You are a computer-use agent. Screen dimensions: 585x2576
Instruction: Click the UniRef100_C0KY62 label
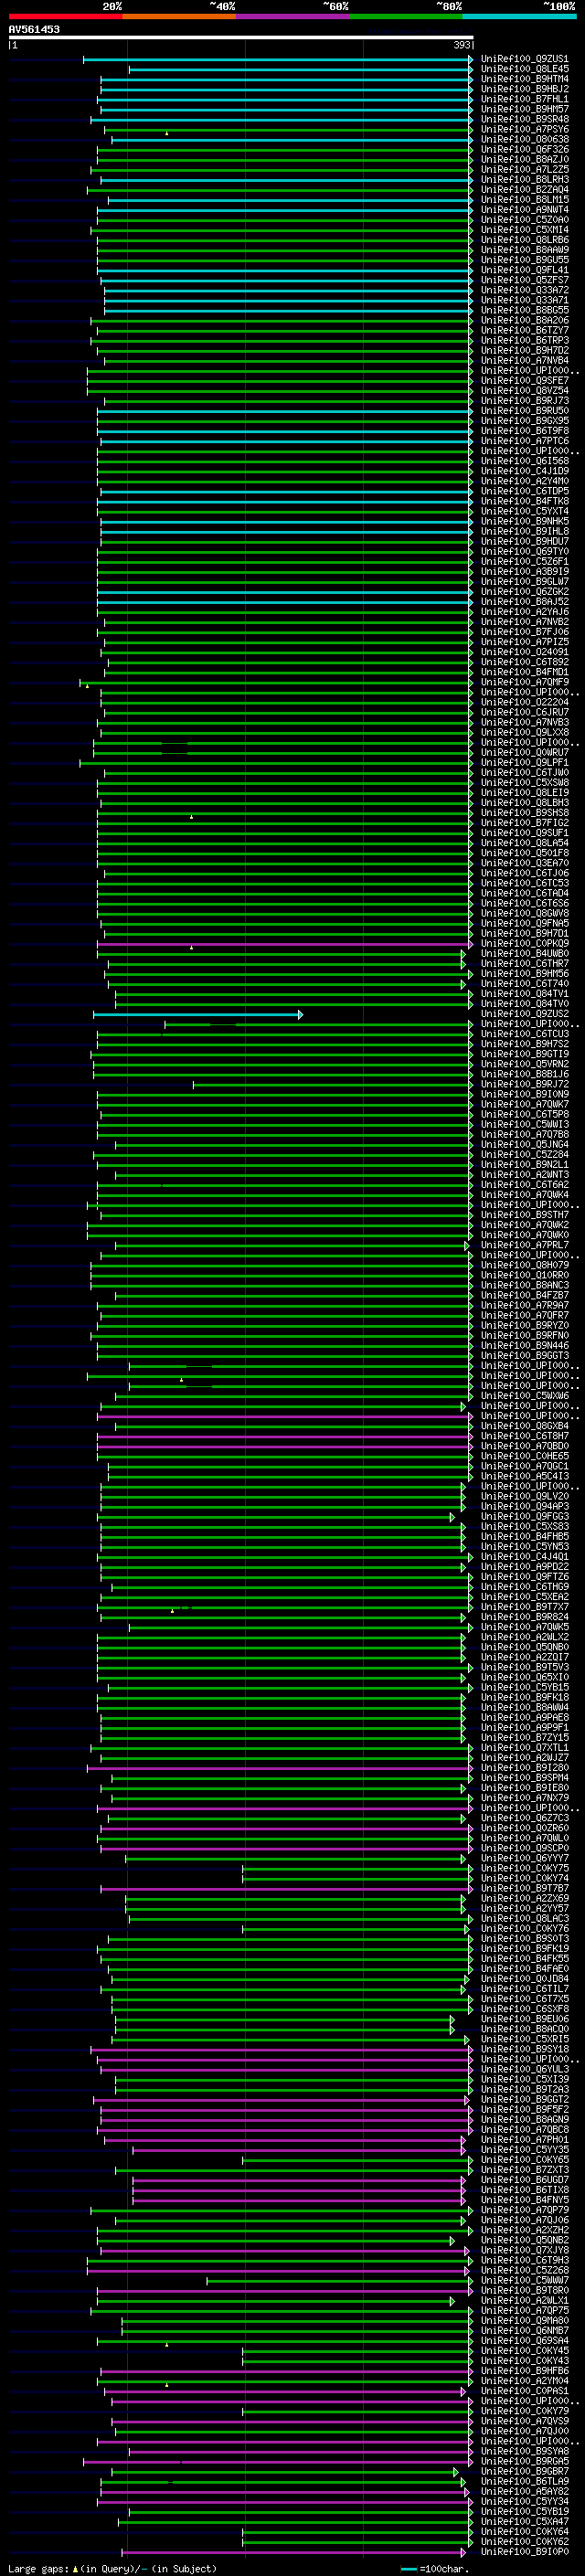(524, 2542)
